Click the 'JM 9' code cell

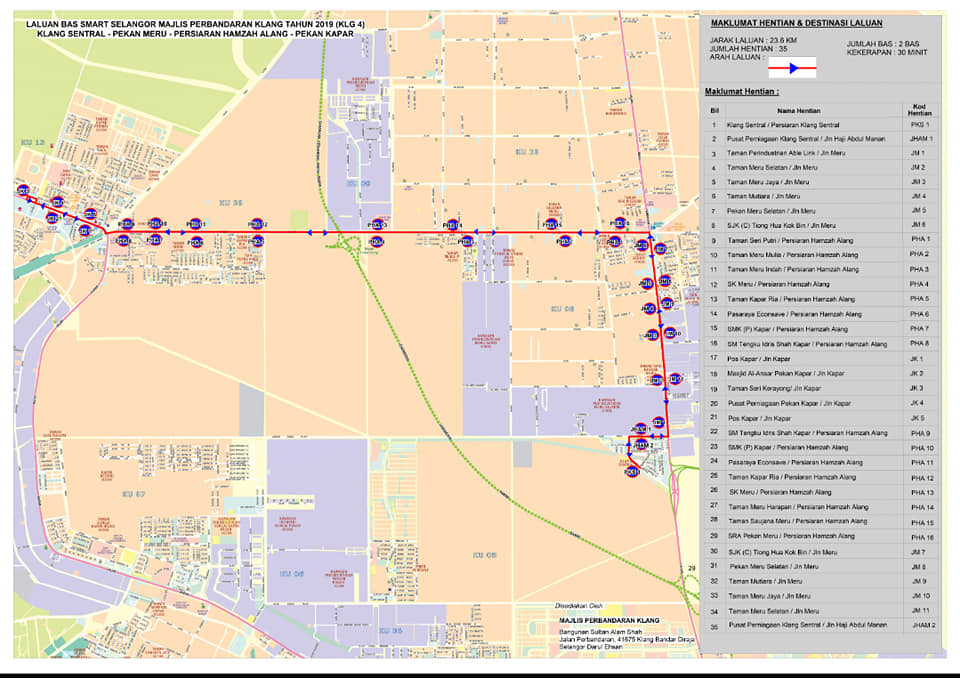pos(918,581)
